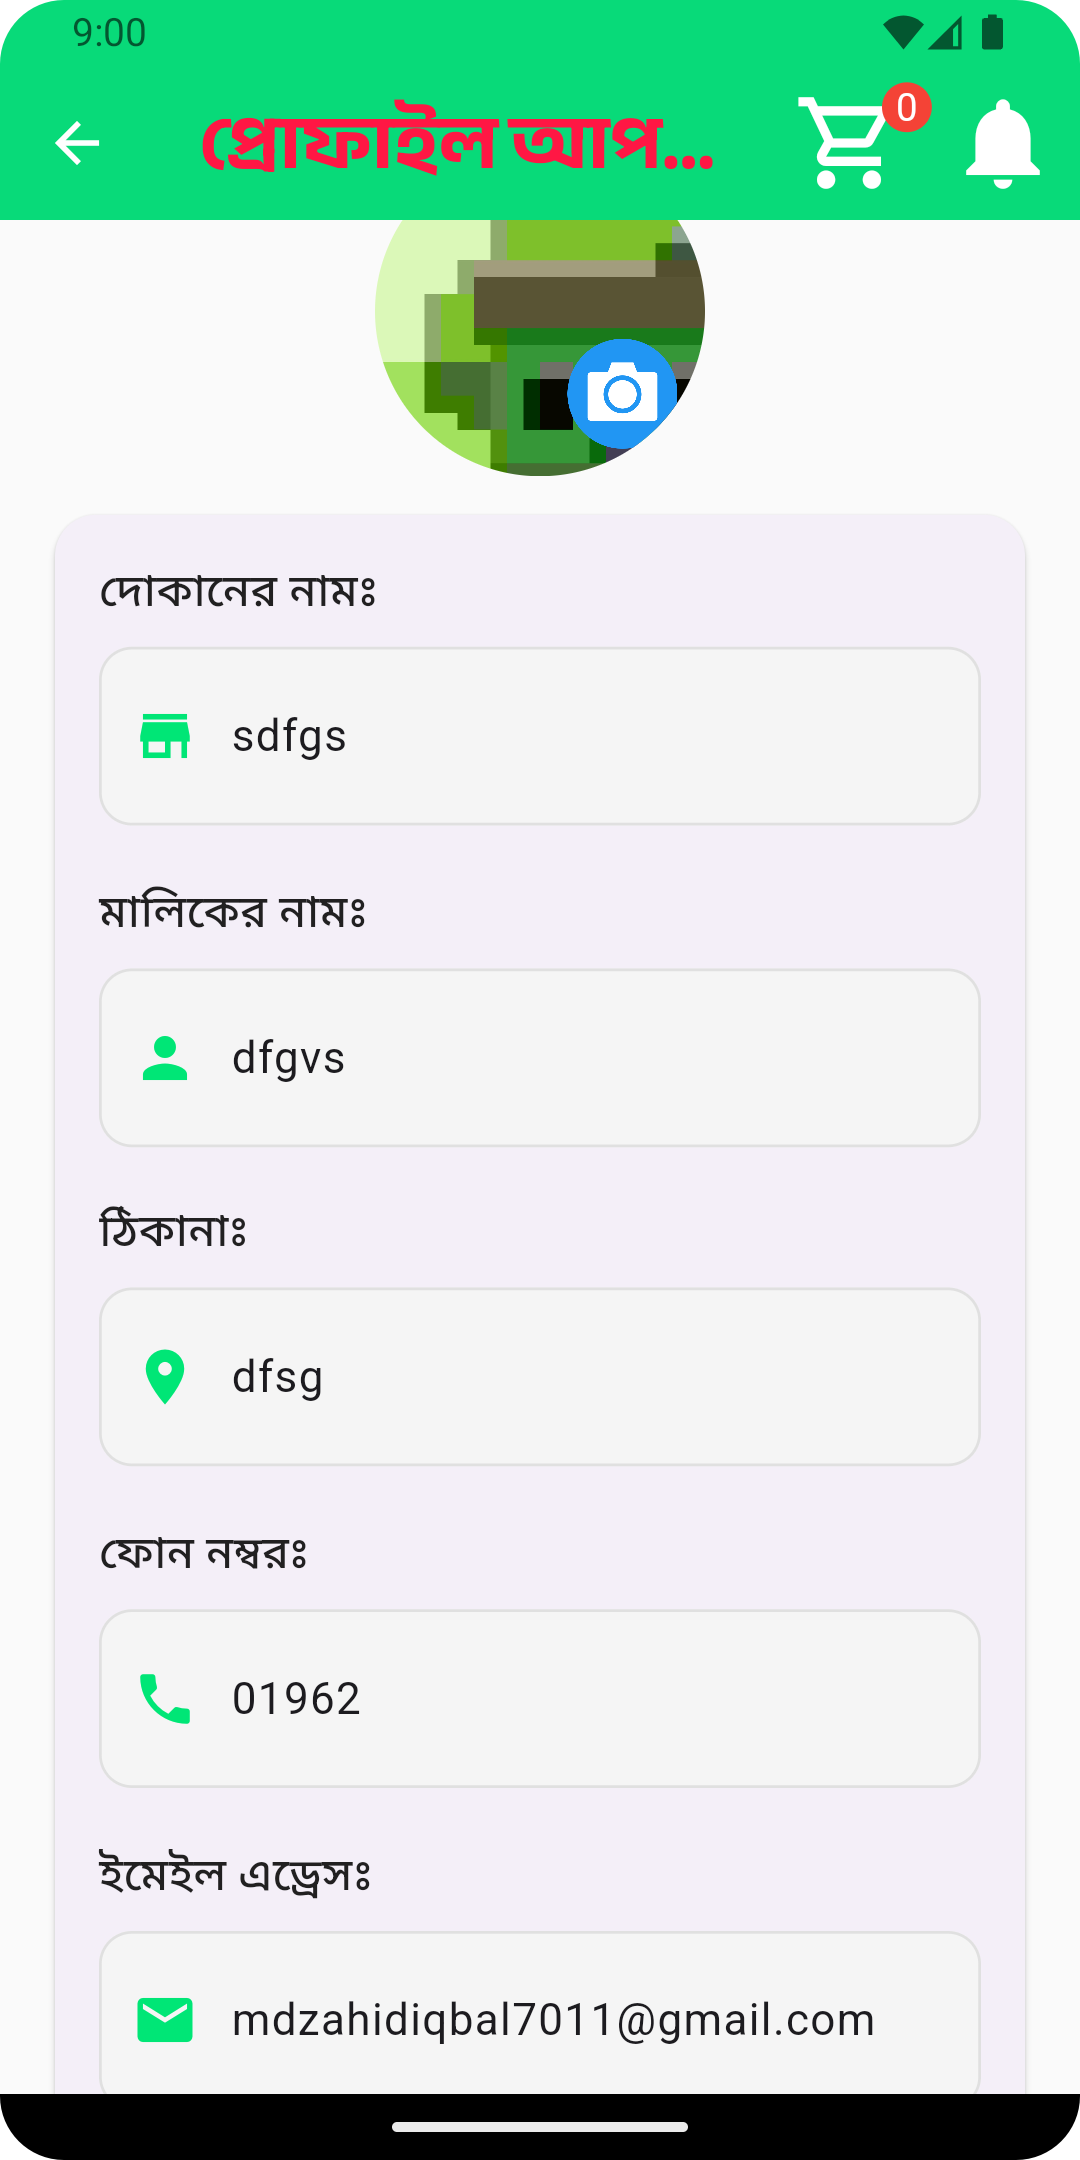The width and height of the screenshot is (1080, 2160).
Task: Open notifications via the bell icon
Action: [x=1003, y=143]
